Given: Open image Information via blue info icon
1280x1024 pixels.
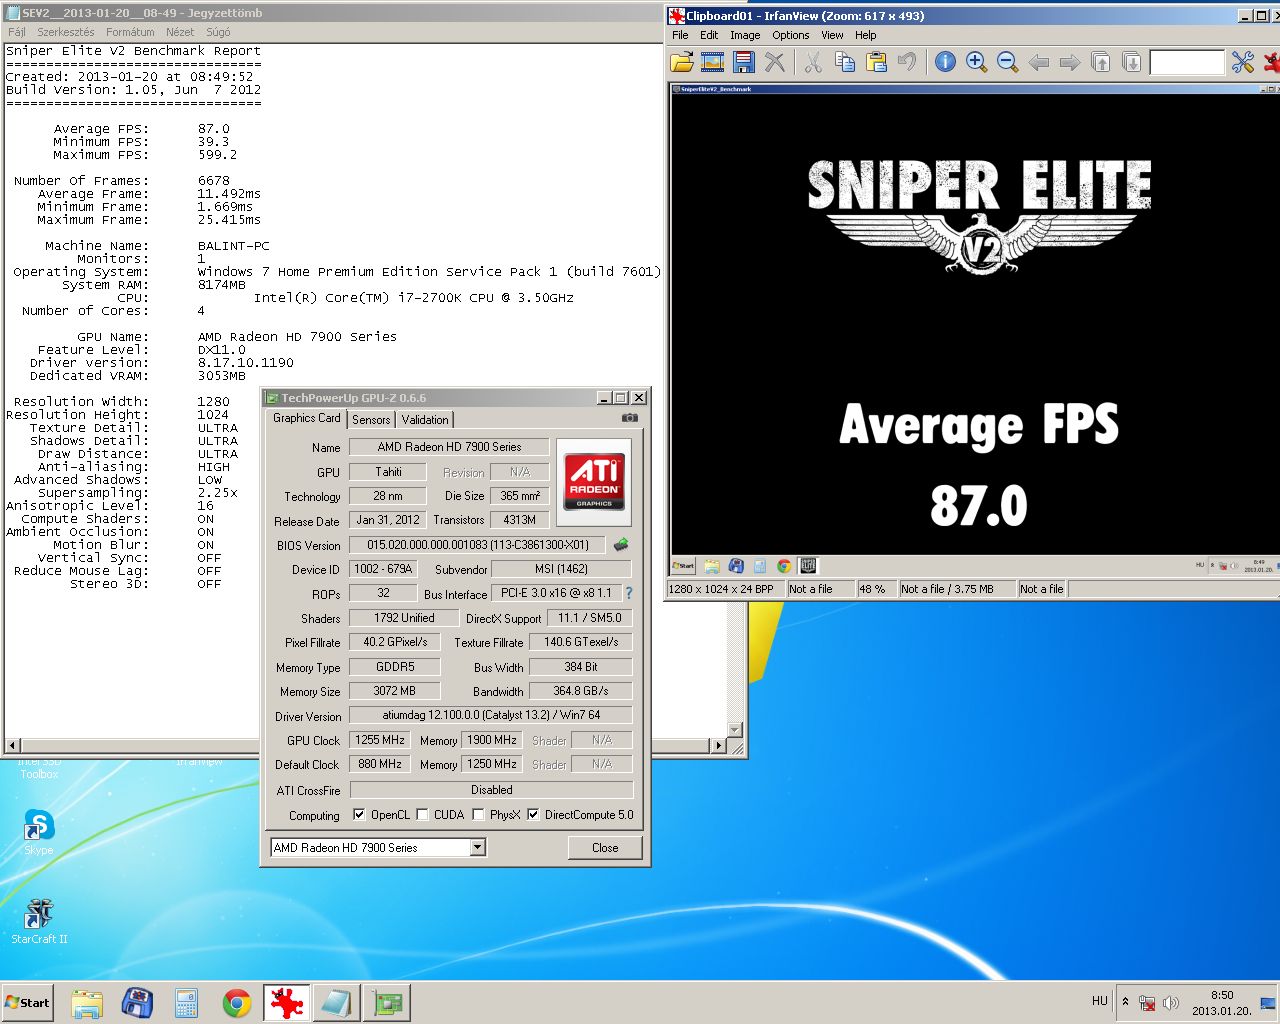Looking at the screenshot, I should 945,62.
